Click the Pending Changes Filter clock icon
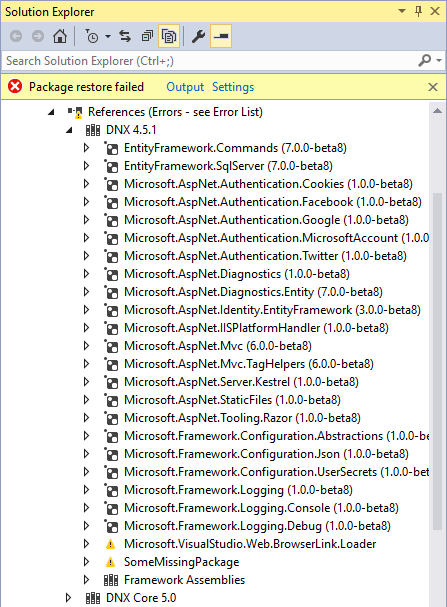The height and width of the screenshot is (607, 447). coord(92,36)
